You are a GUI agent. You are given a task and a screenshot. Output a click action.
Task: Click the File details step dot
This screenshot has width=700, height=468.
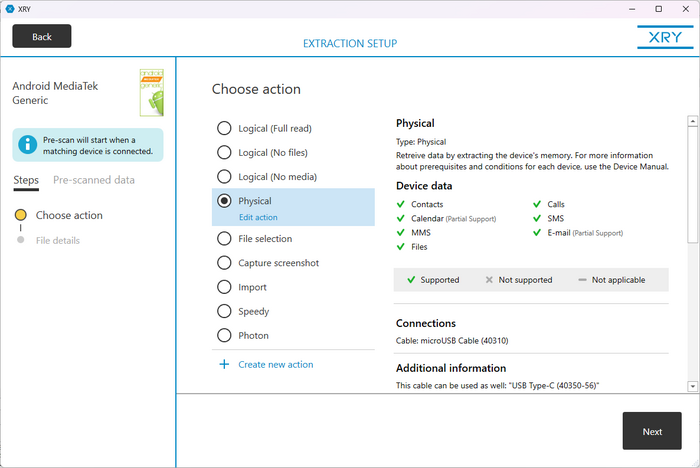click(x=21, y=240)
